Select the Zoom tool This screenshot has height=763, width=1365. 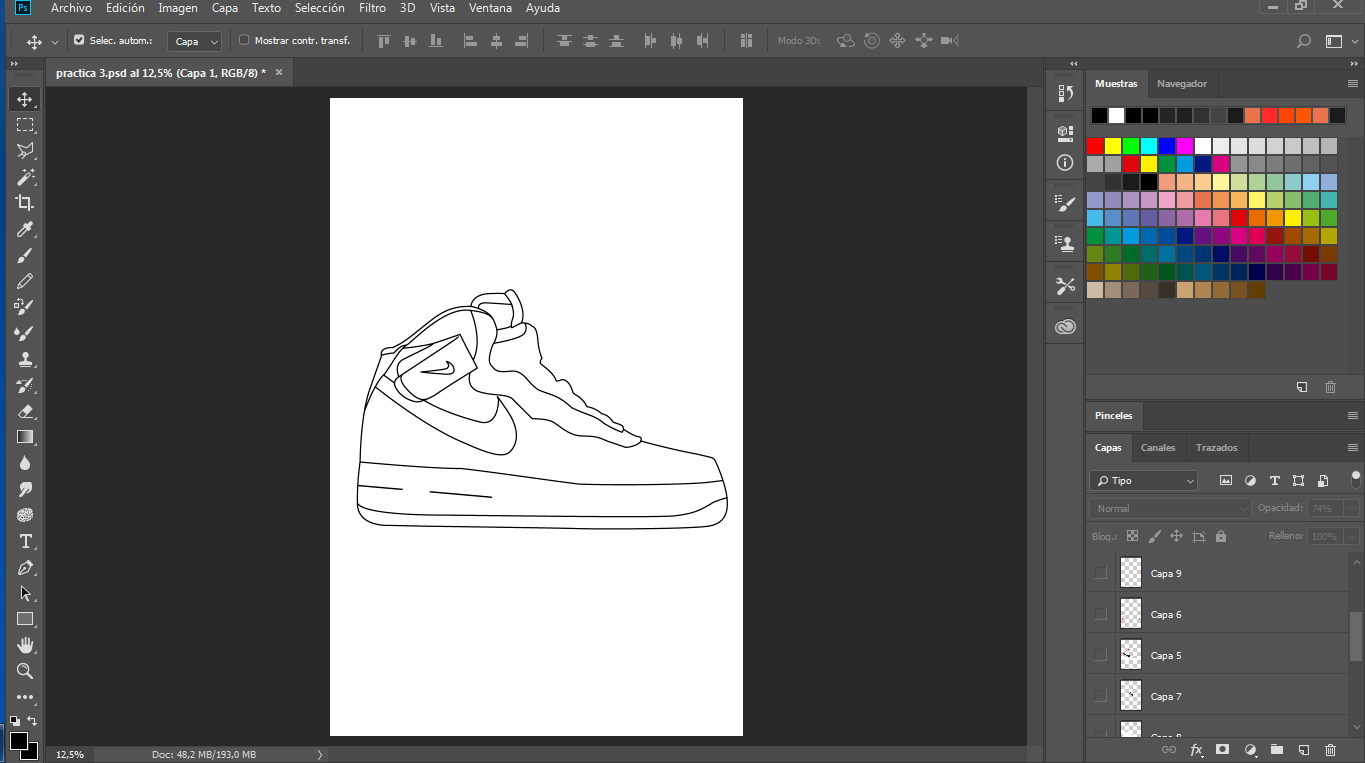click(x=25, y=671)
